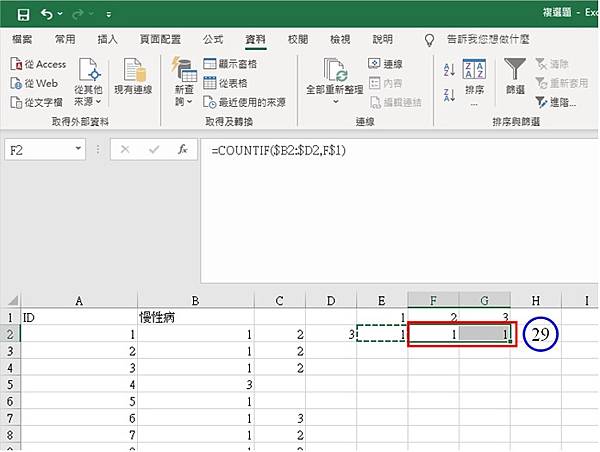600x452 pixels.
Task: Switch to the 常用 (Home) tab
Action: [x=65, y=39]
